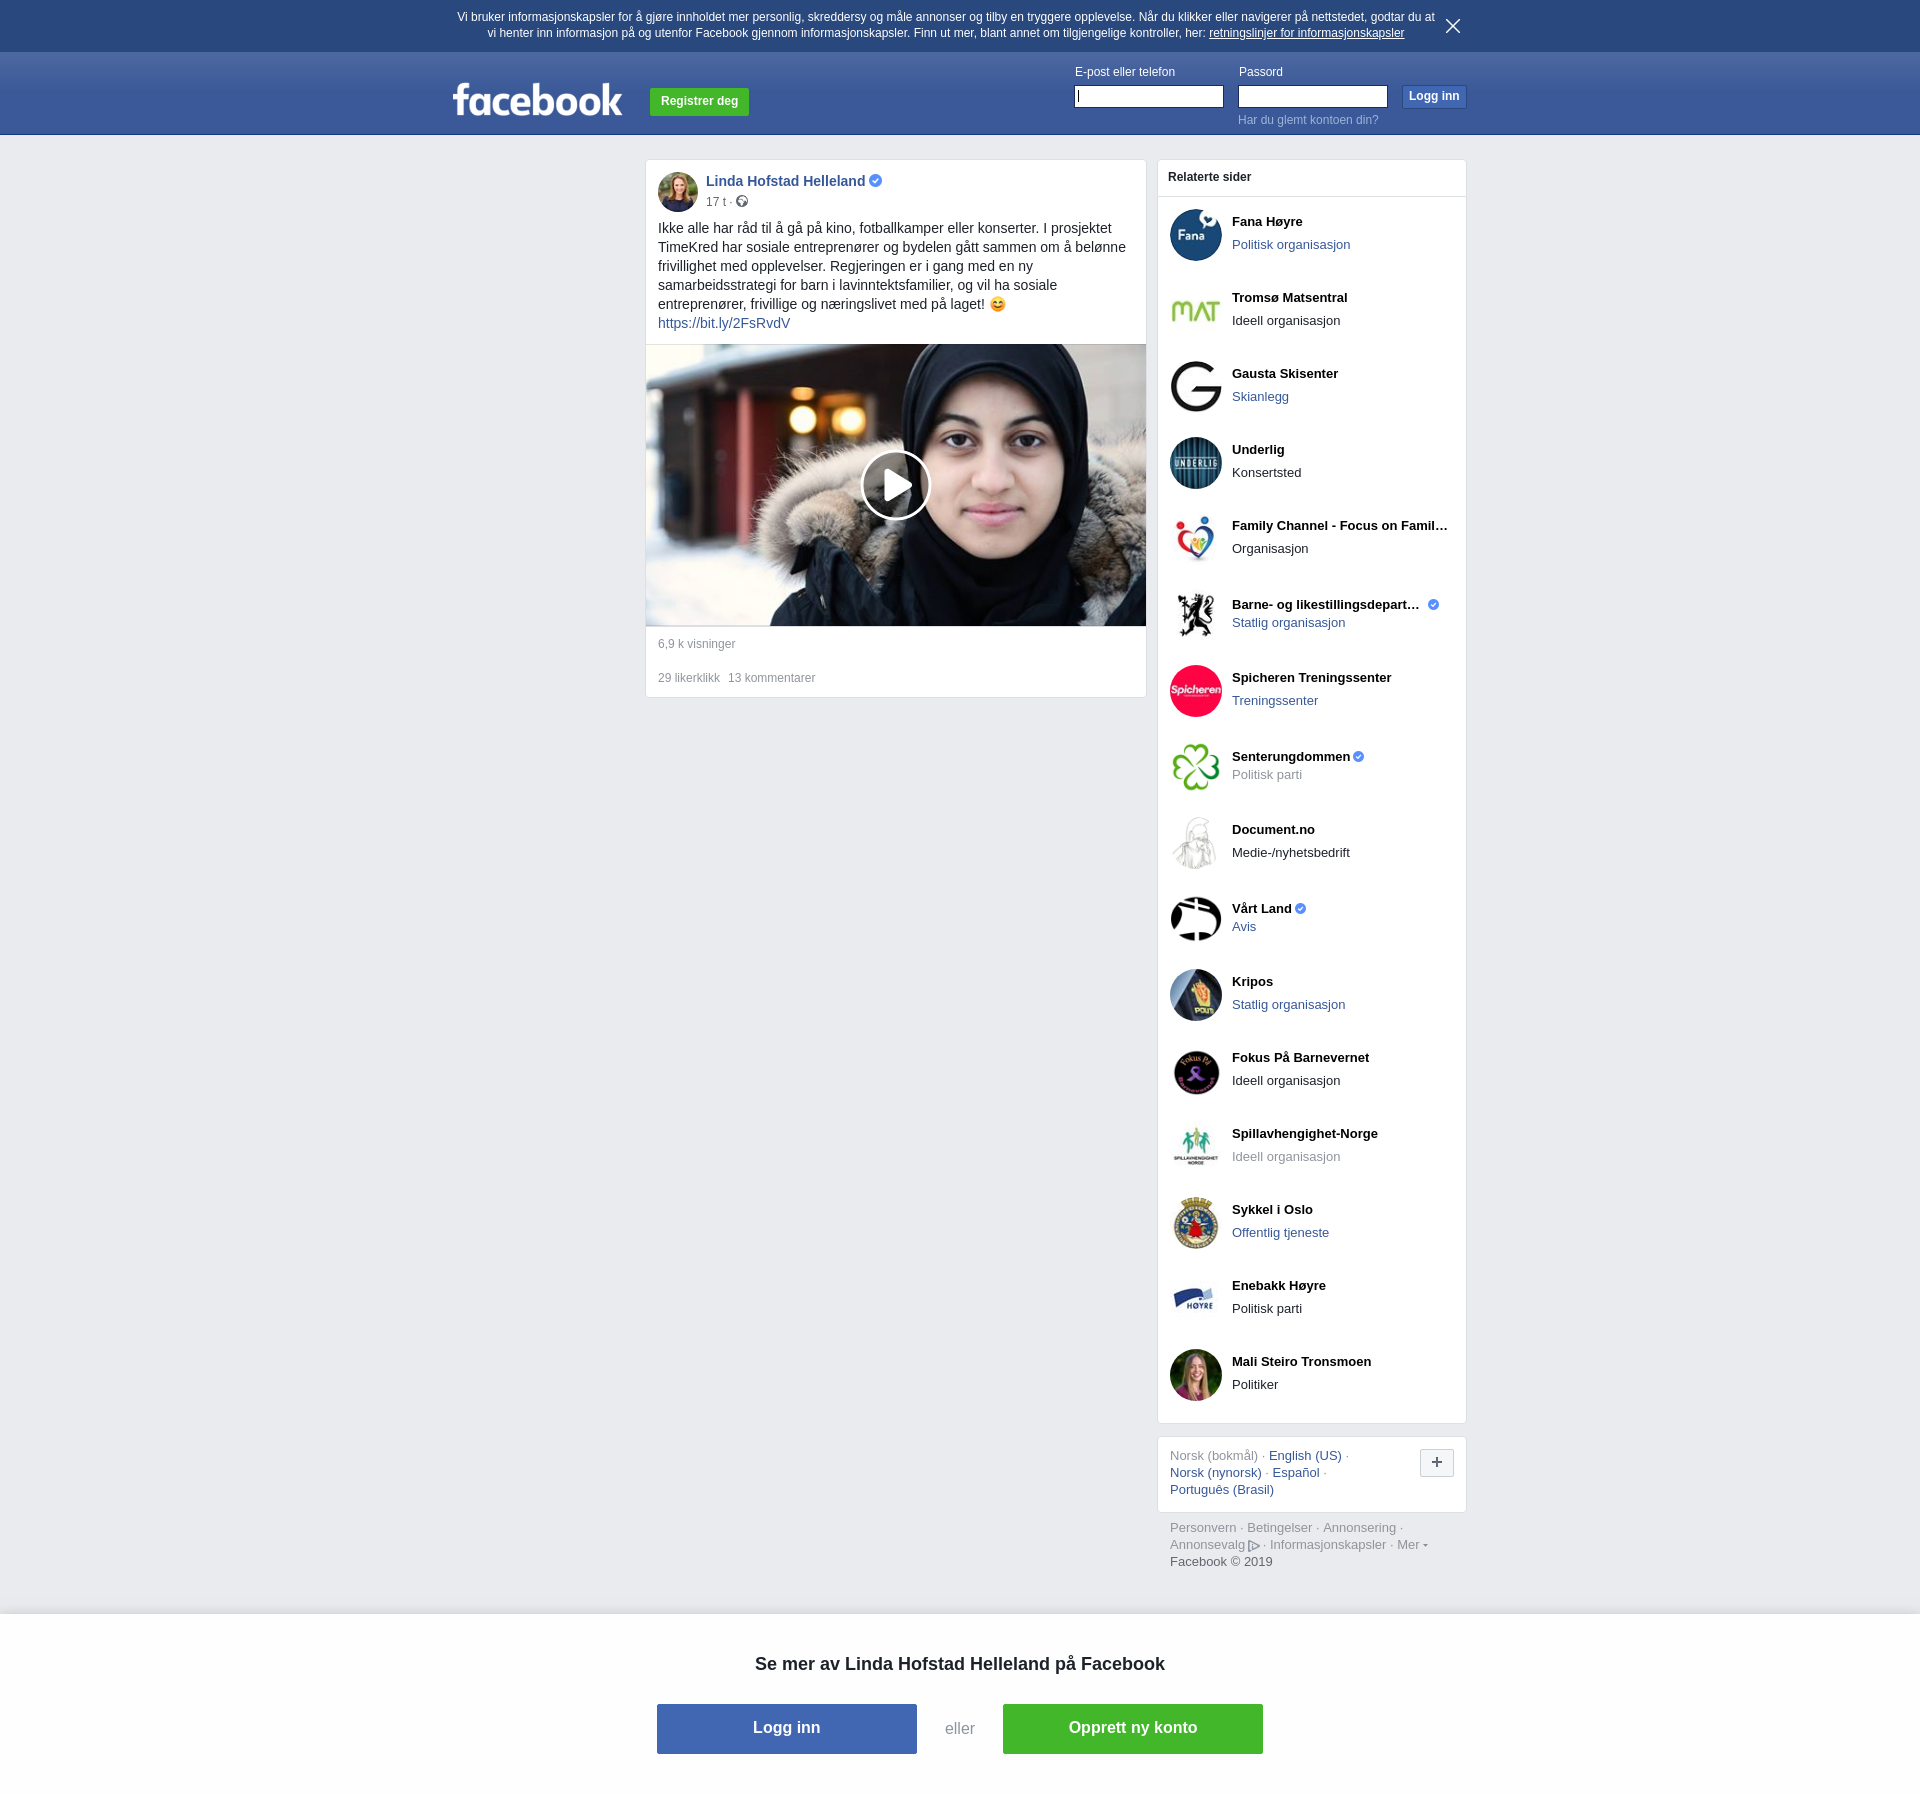Open Fana Høyre page name
The height and width of the screenshot is (1794, 1920).
click(x=1267, y=222)
